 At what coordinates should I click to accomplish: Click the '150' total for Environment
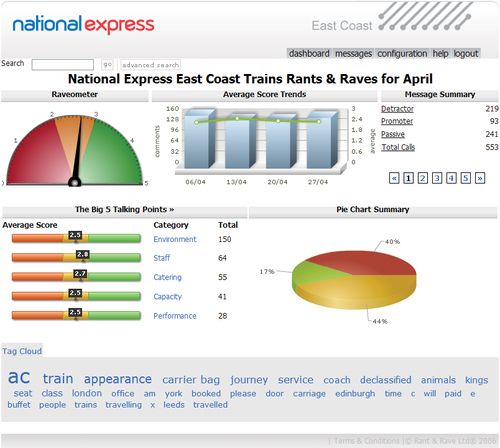[225, 239]
